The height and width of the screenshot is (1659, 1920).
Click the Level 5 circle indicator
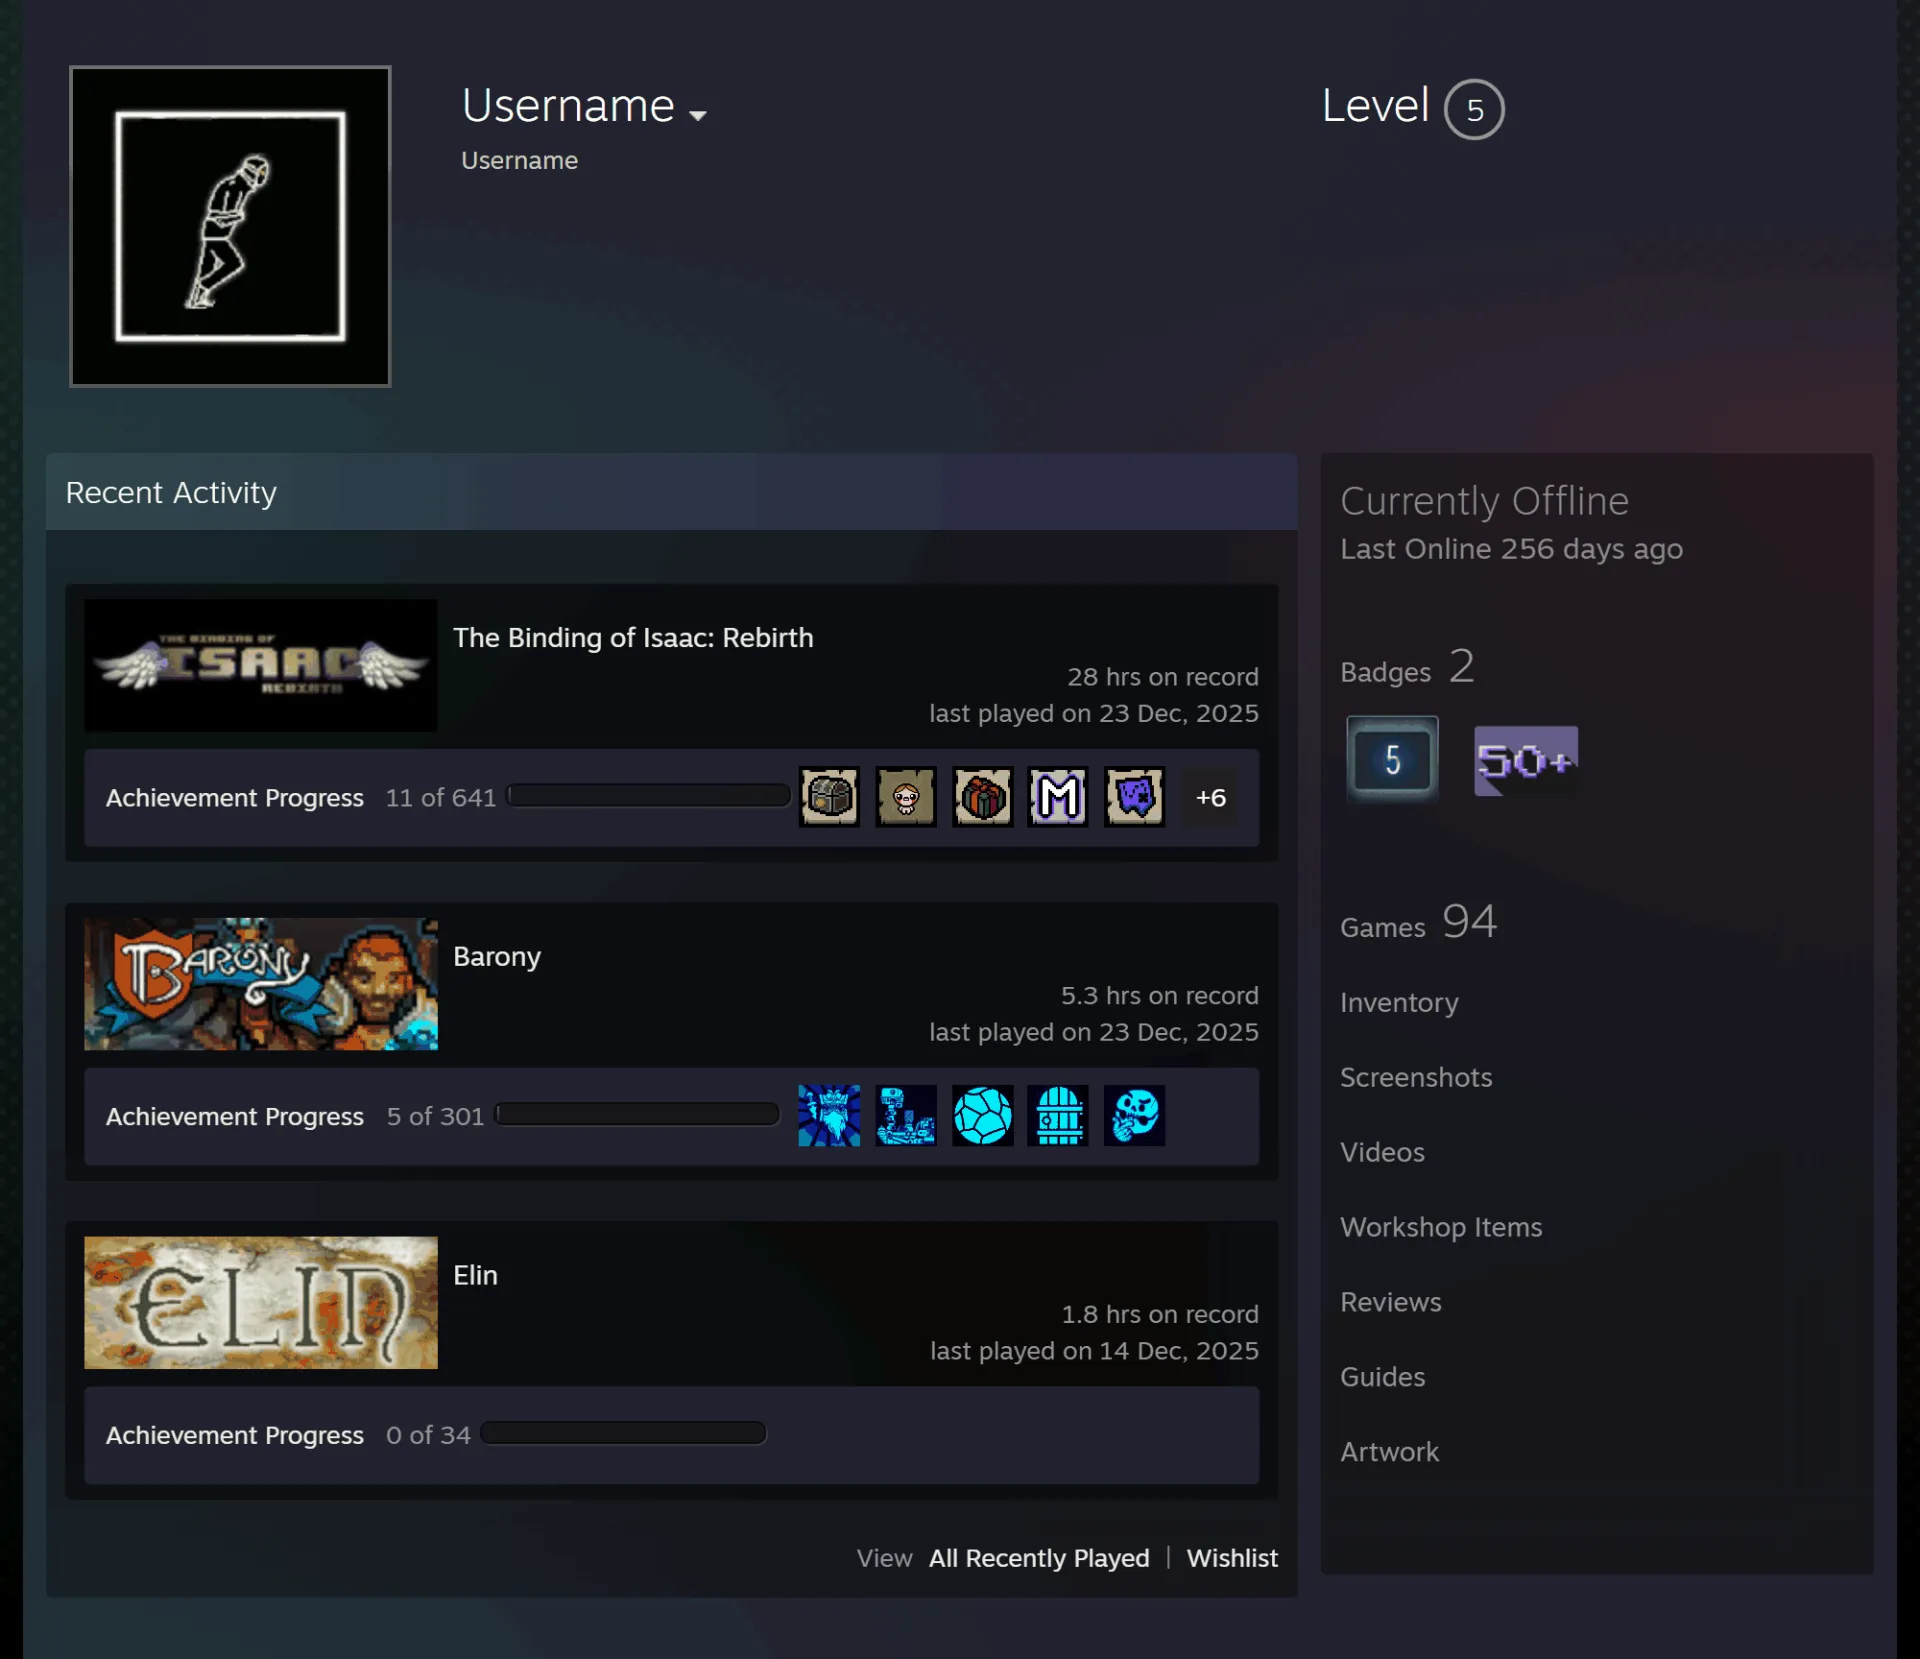1474,109
